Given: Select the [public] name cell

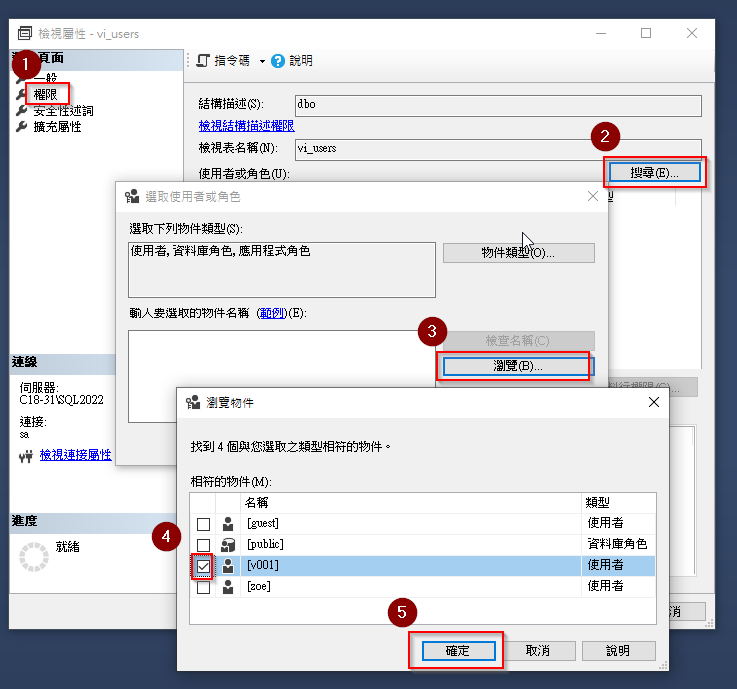Looking at the screenshot, I should point(411,545).
